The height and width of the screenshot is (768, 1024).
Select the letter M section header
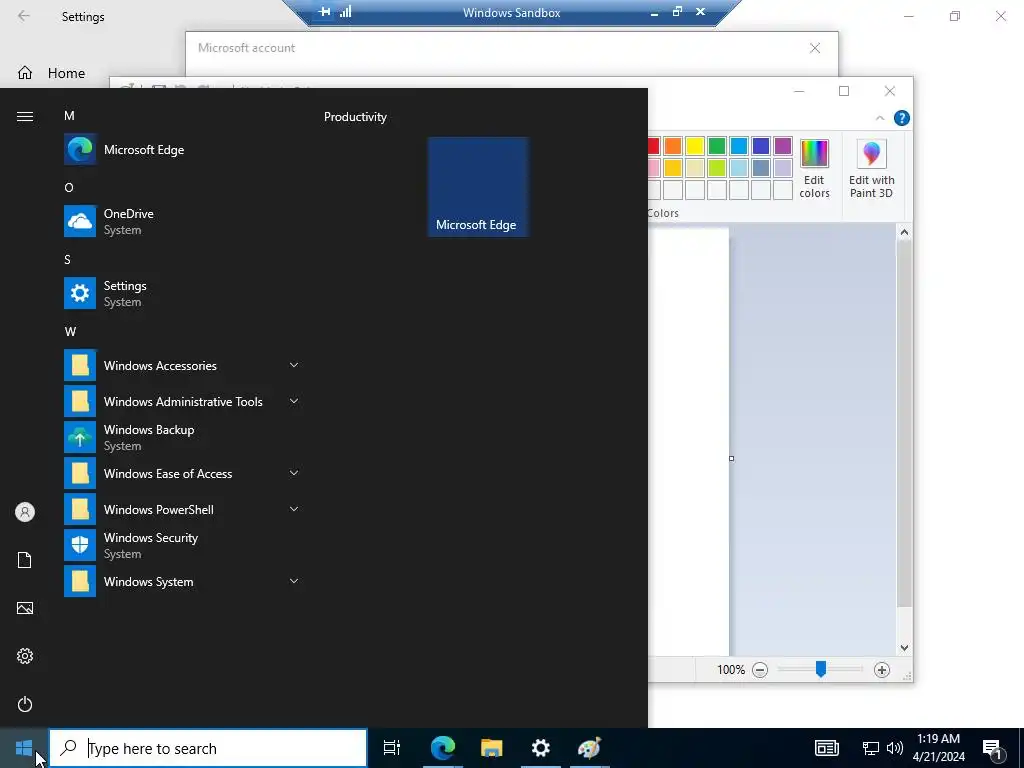point(69,116)
